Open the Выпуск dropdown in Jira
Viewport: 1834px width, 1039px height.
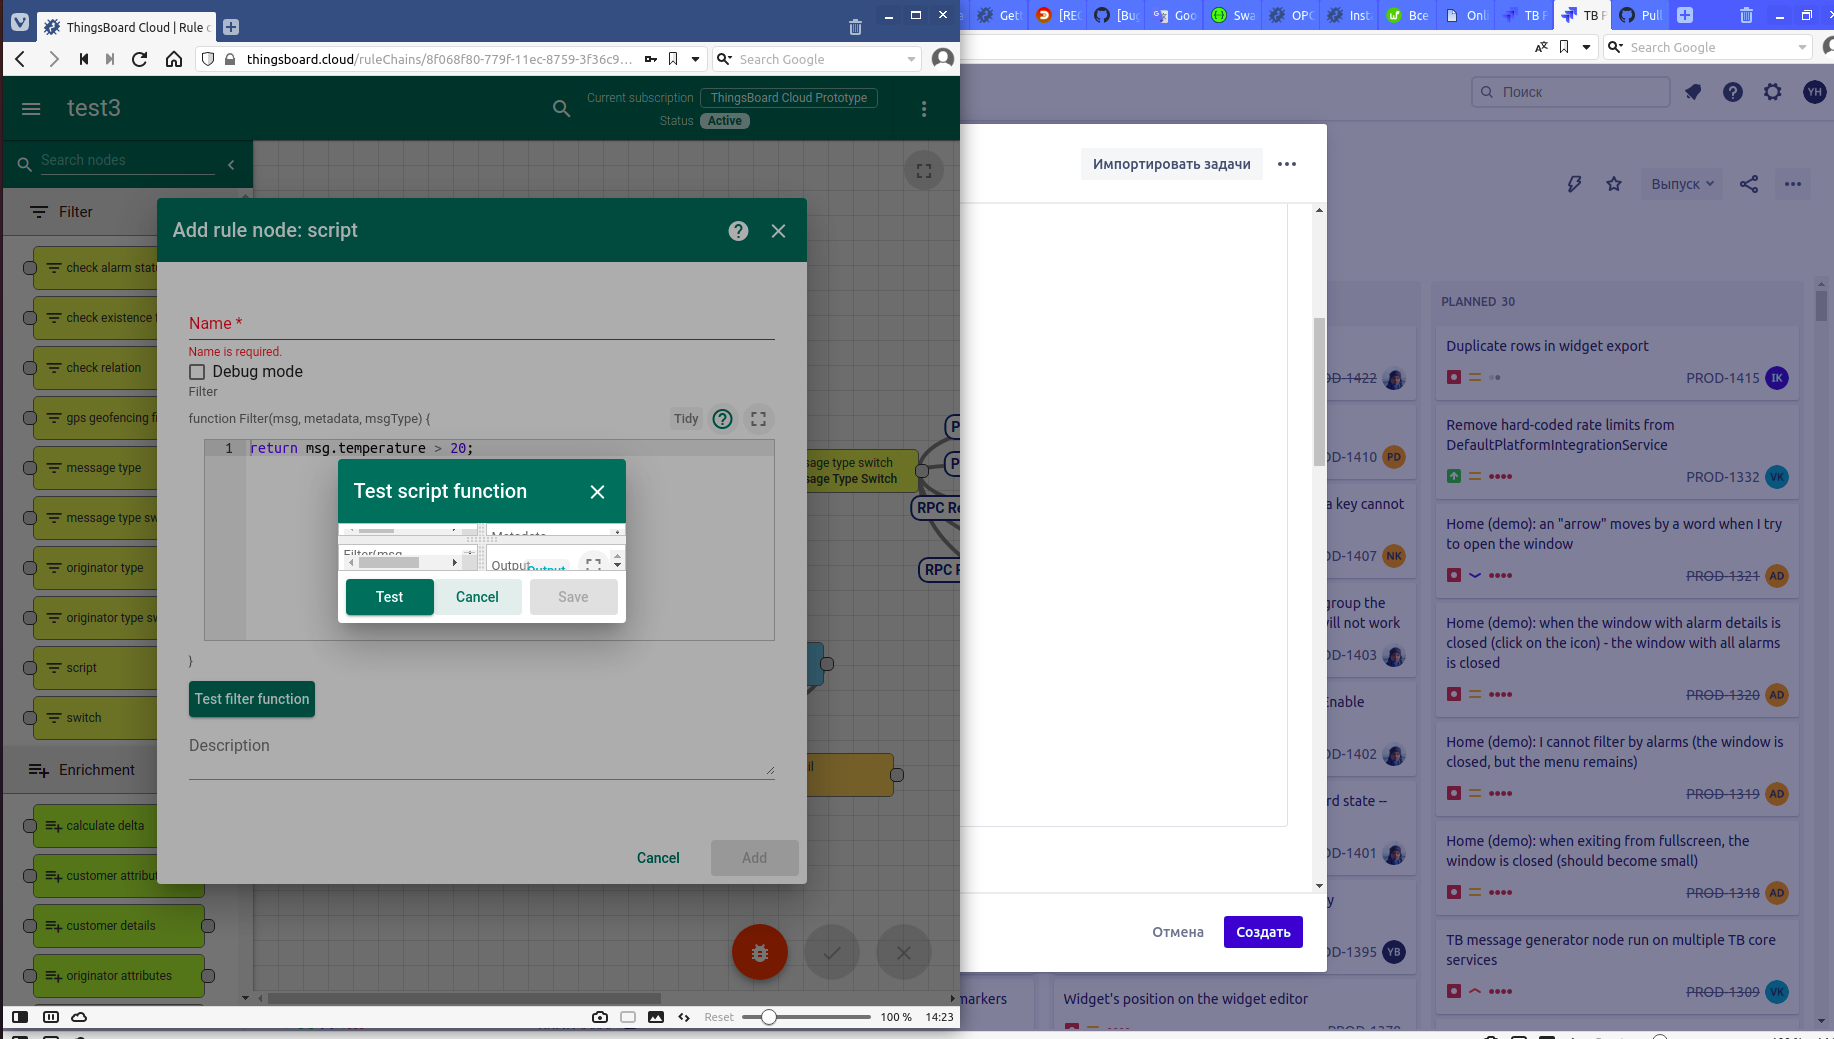[1683, 184]
